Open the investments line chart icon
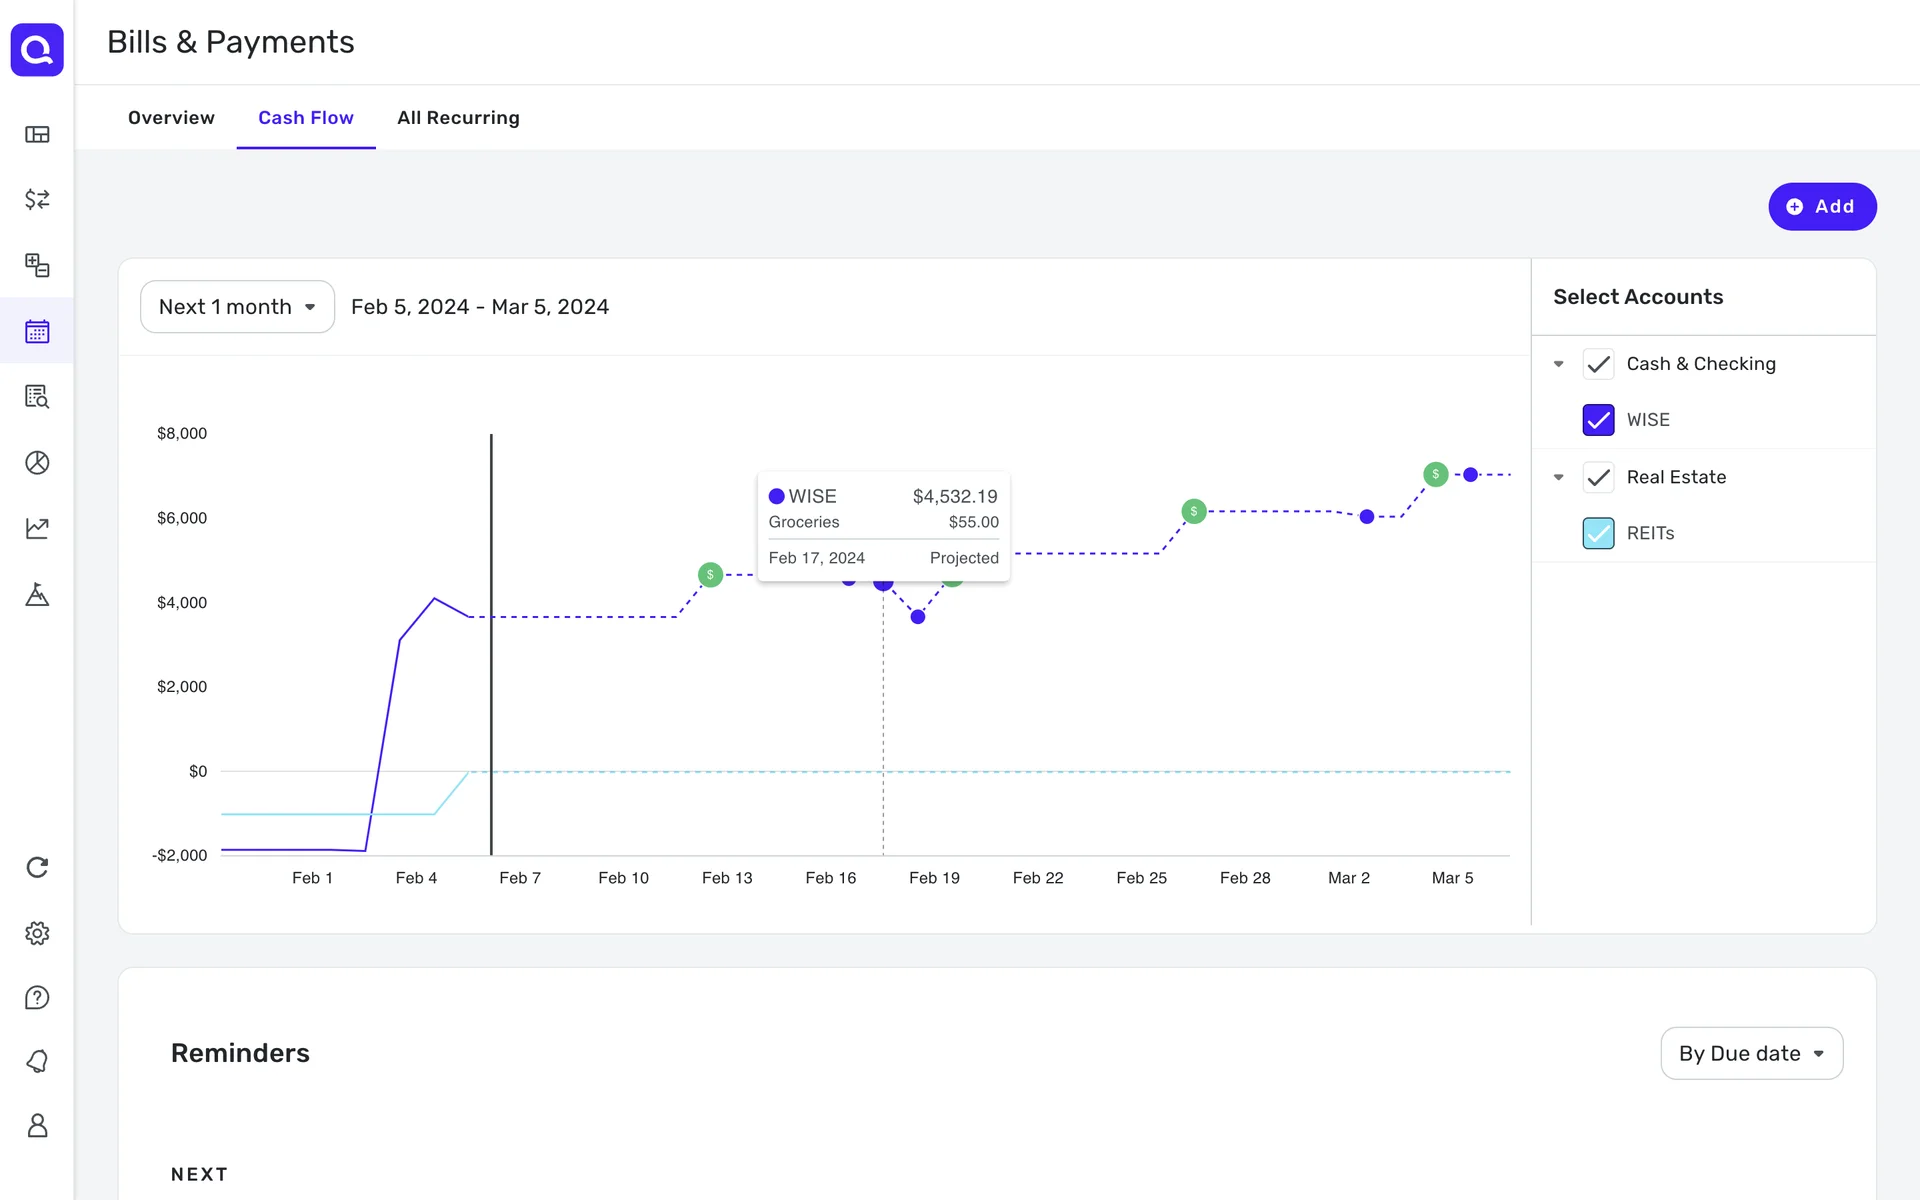The width and height of the screenshot is (1920, 1200). pos(37,528)
